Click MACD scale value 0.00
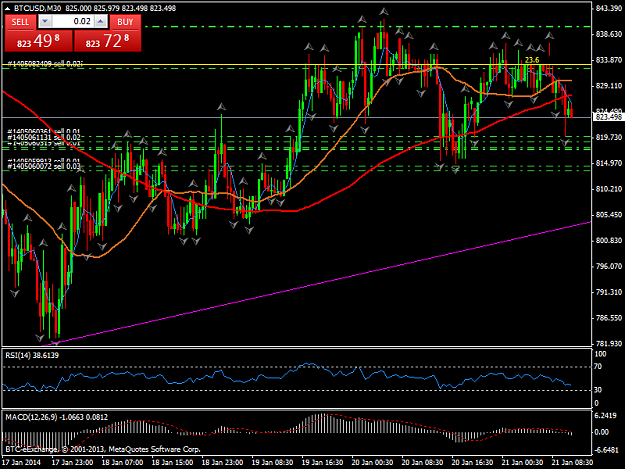Screen dimensions: 625x469 pyautogui.click(x=601, y=432)
